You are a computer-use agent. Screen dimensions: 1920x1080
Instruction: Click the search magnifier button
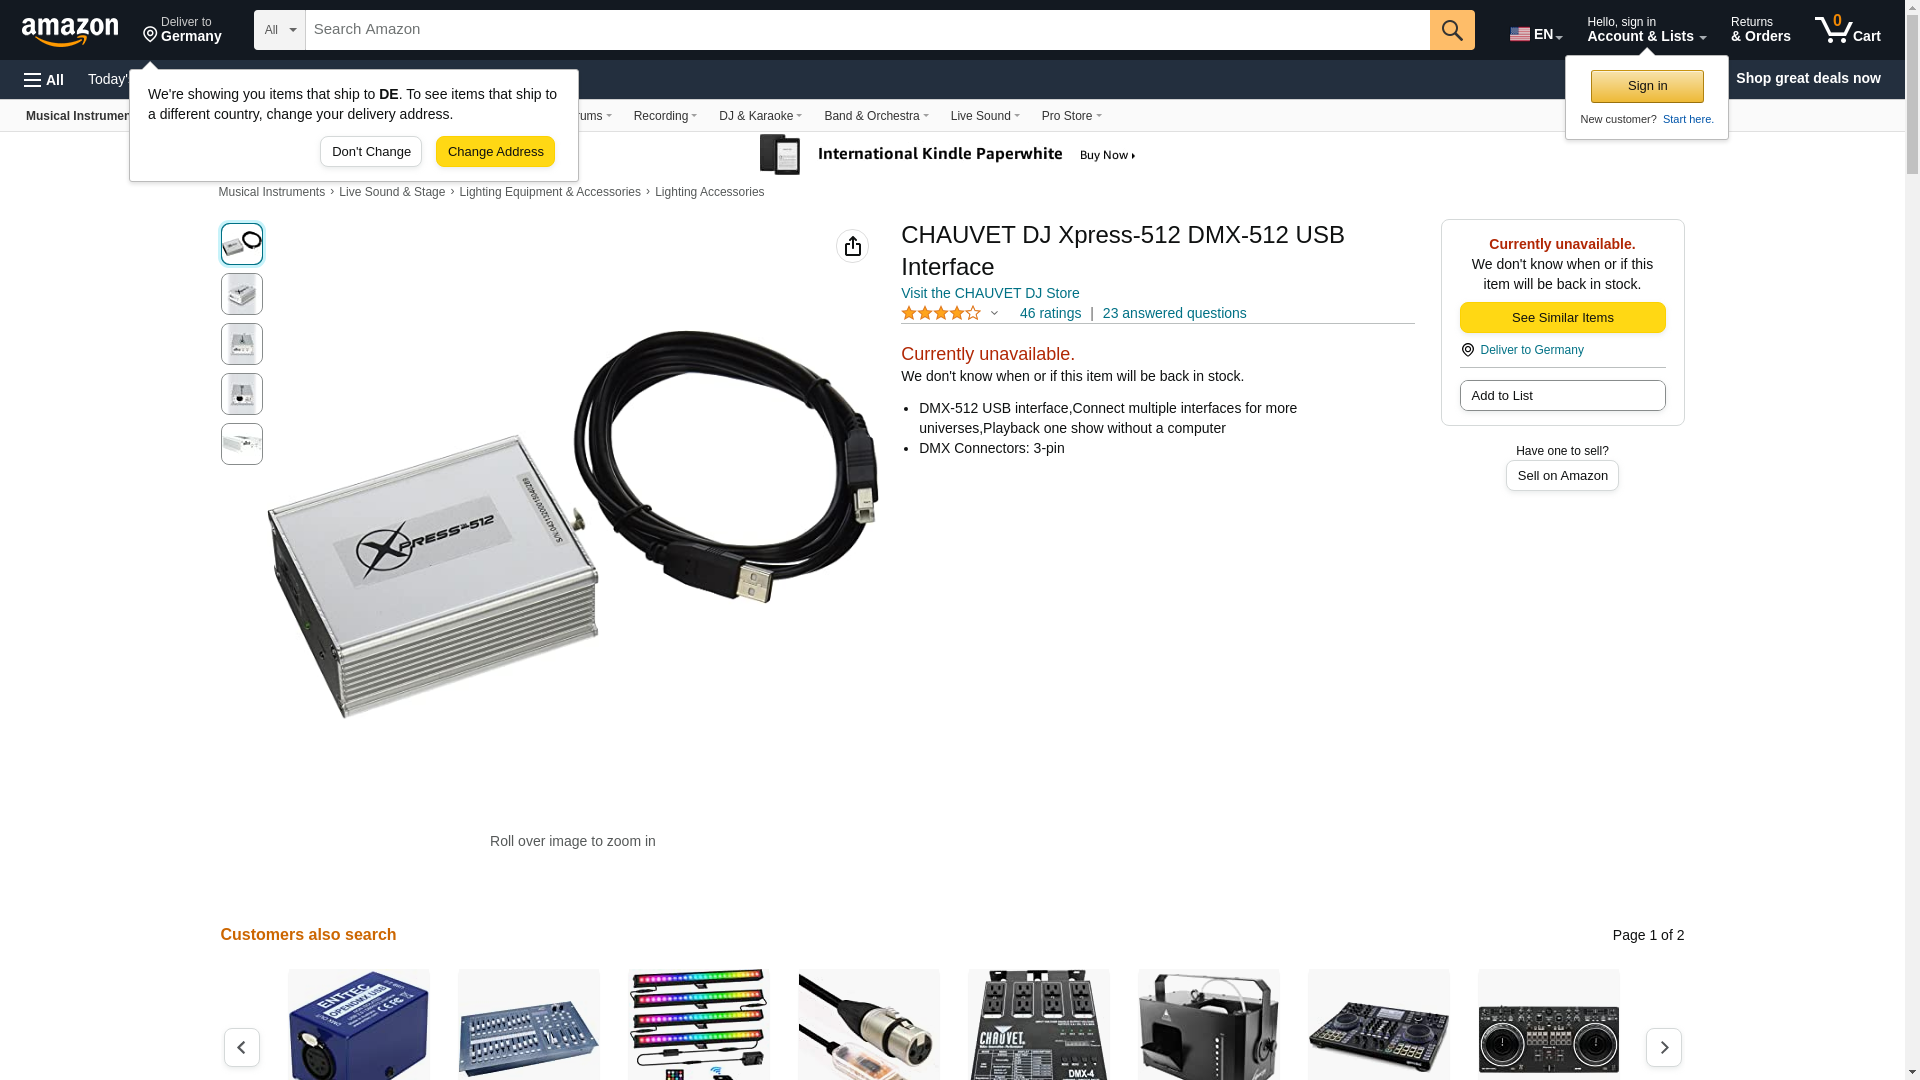(x=1452, y=30)
